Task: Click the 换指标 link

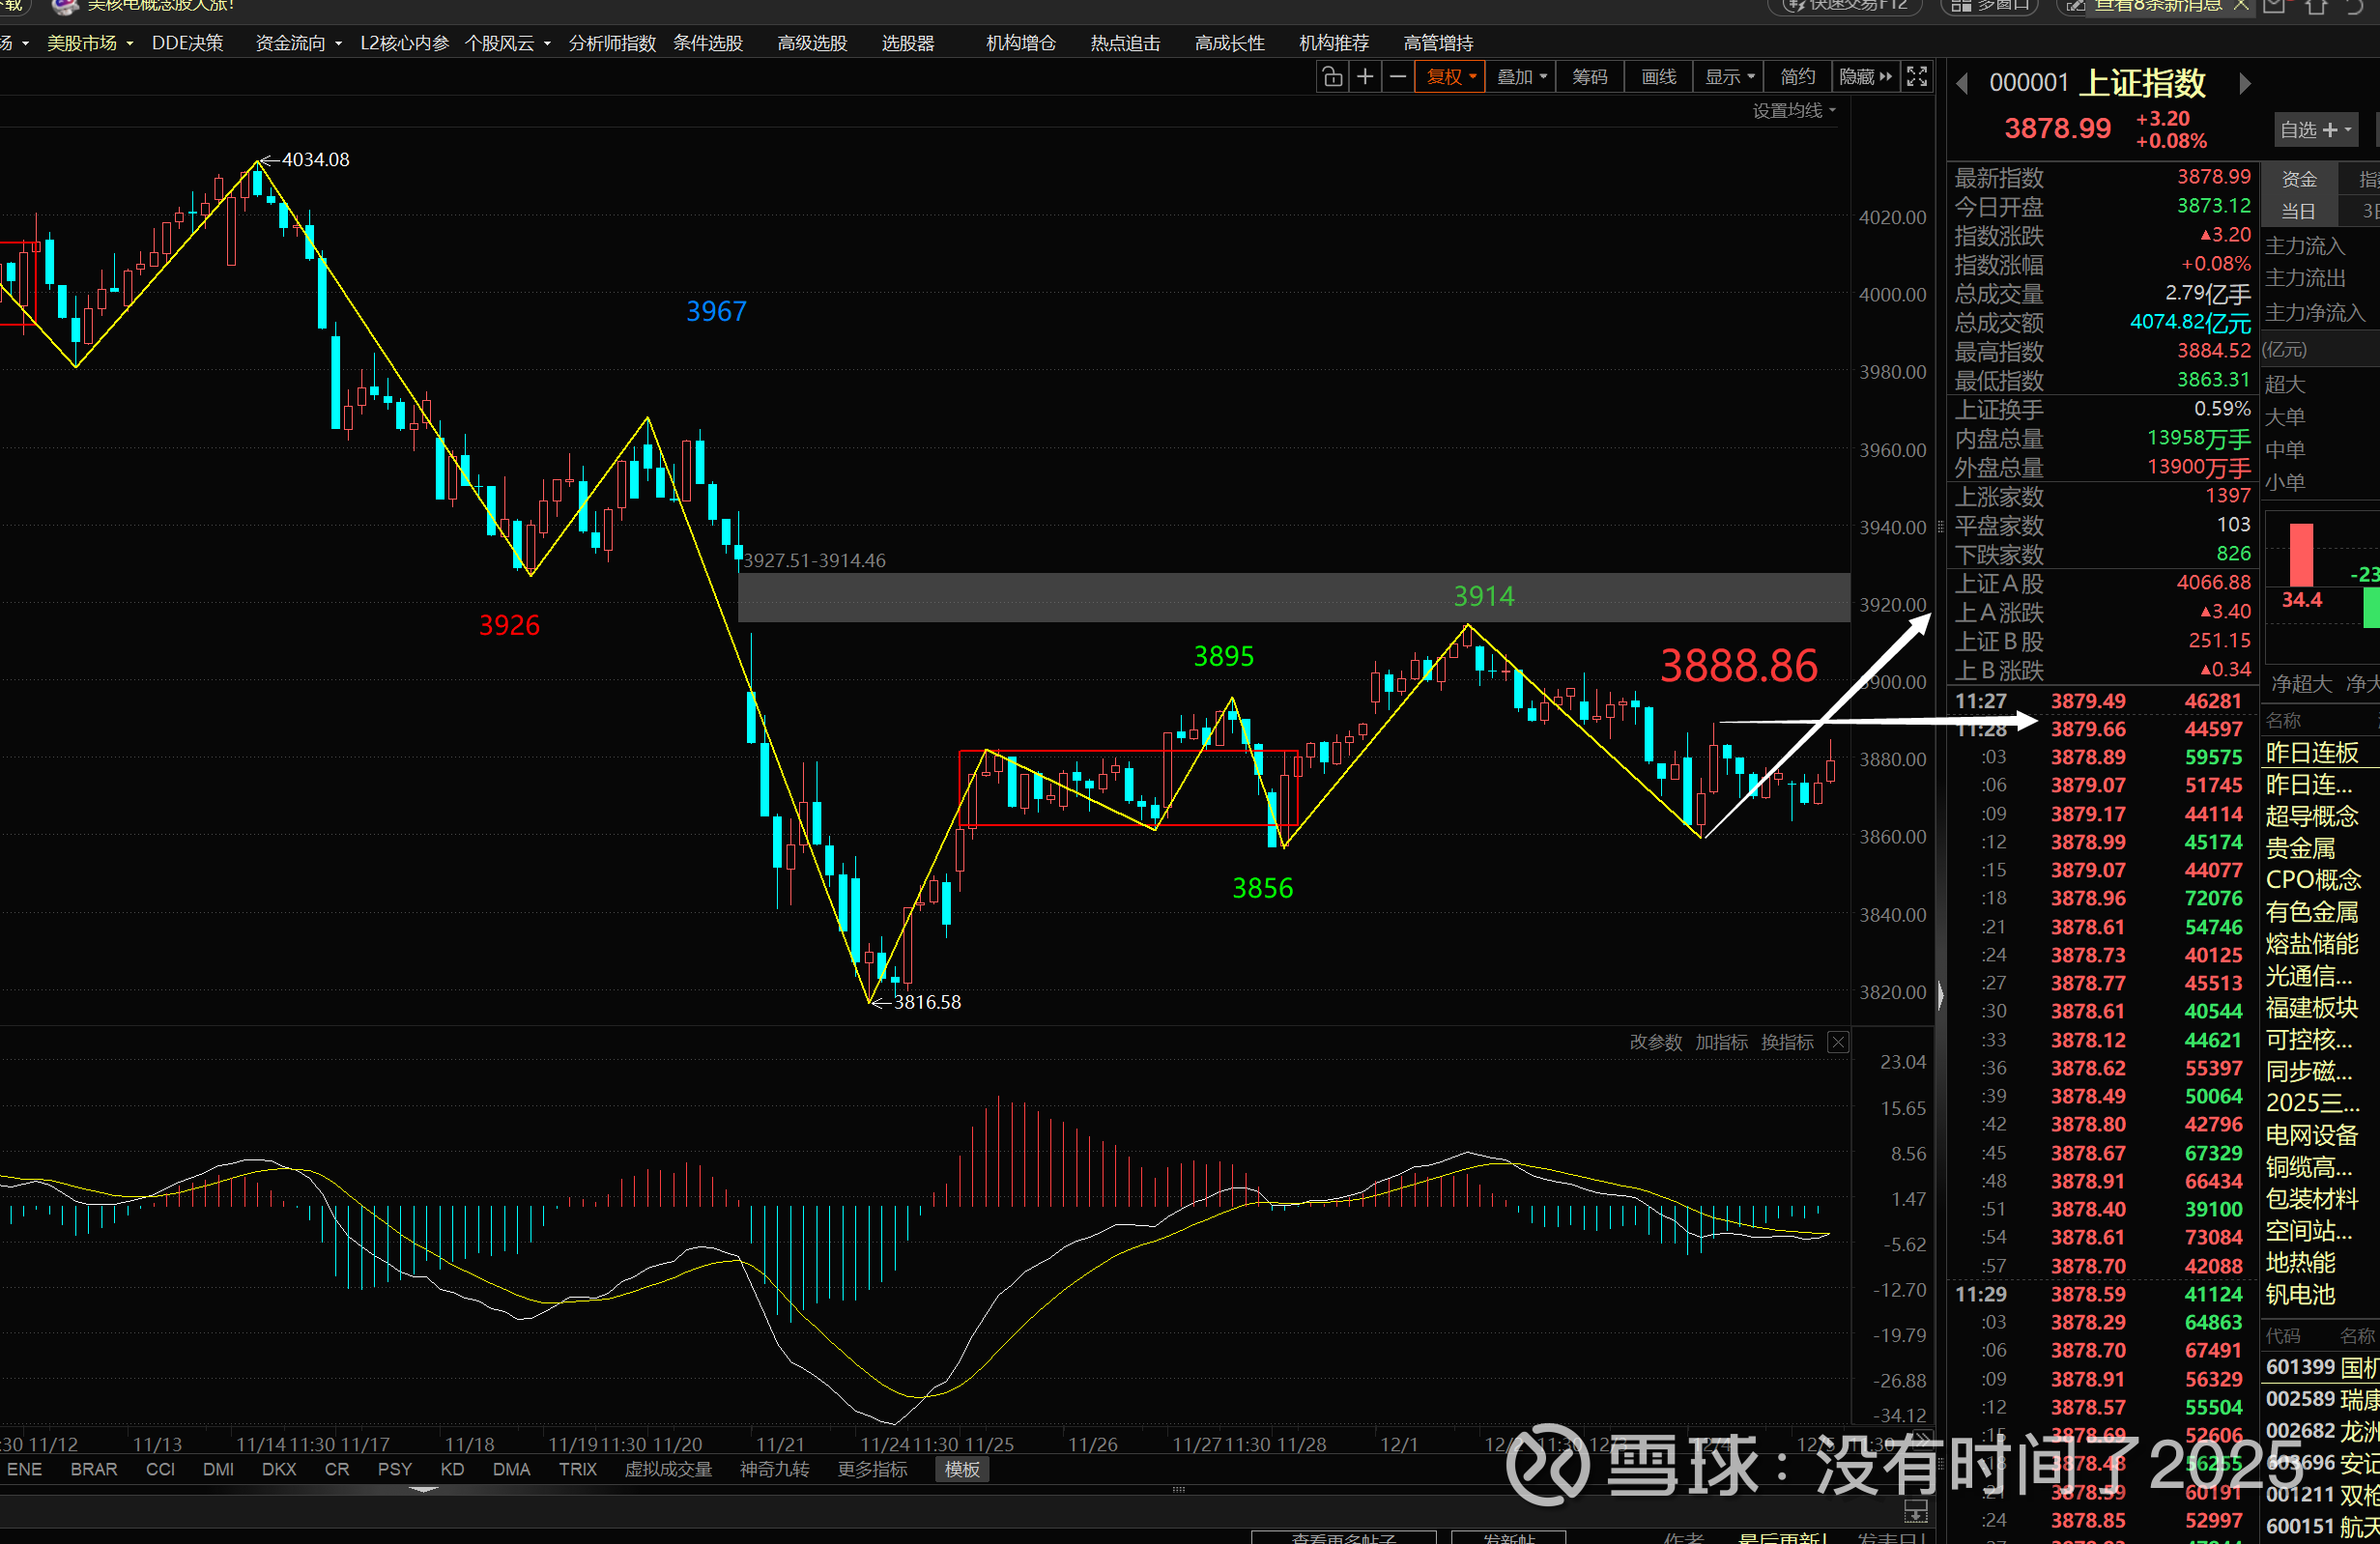Action: coord(1787,1042)
